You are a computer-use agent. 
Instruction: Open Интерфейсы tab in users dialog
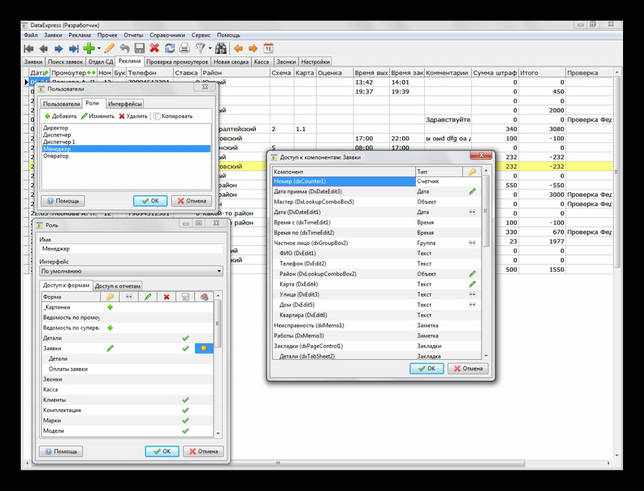point(125,104)
